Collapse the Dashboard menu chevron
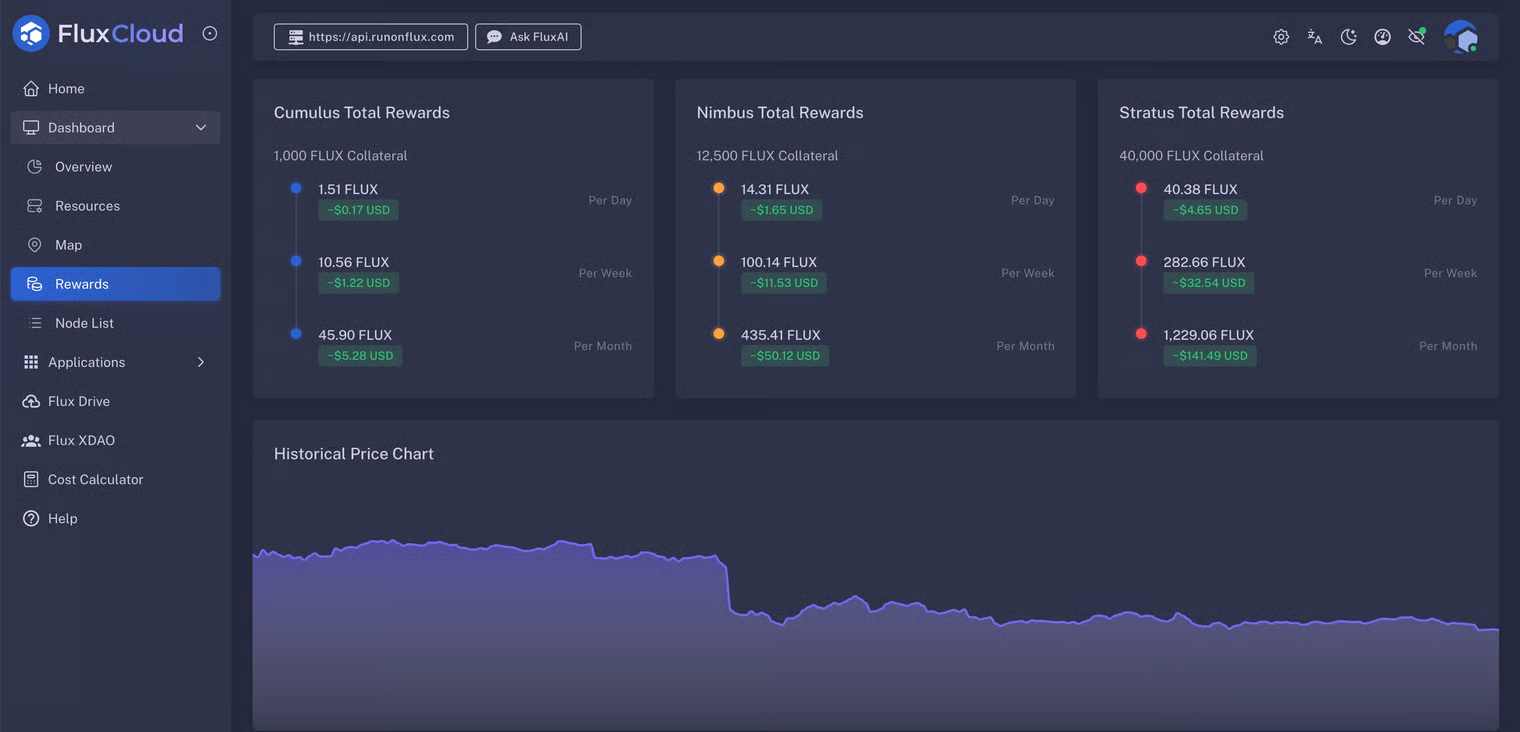The height and width of the screenshot is (732, 1520). [201, 128]
